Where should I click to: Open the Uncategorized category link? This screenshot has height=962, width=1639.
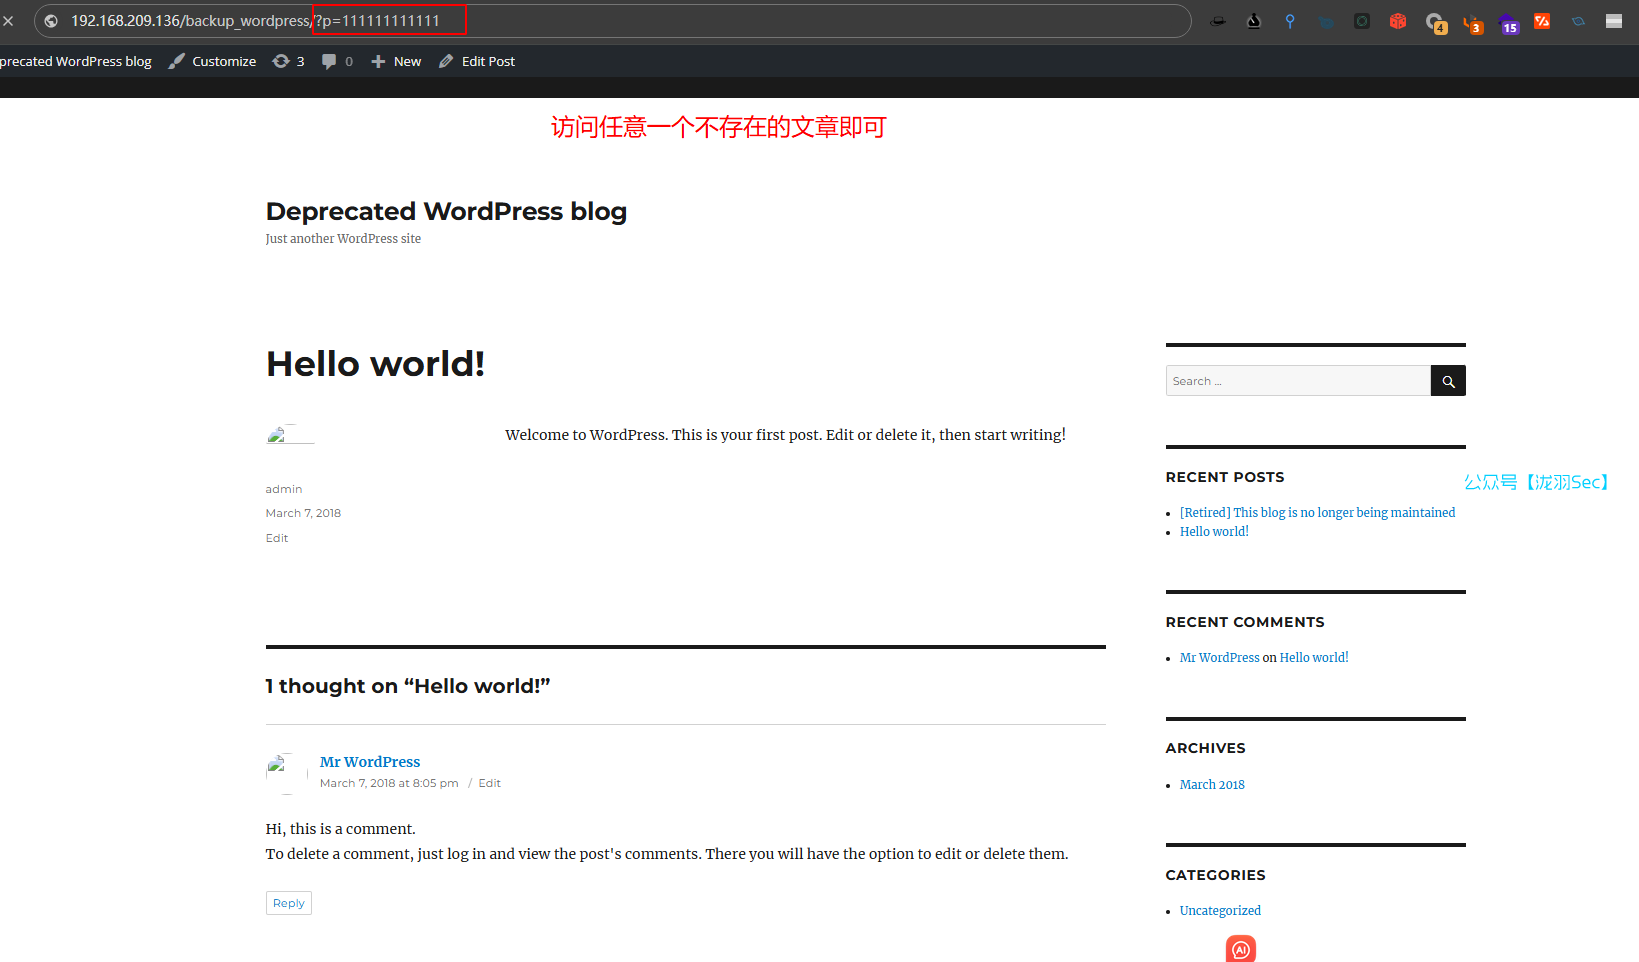tap(1220, 911)
